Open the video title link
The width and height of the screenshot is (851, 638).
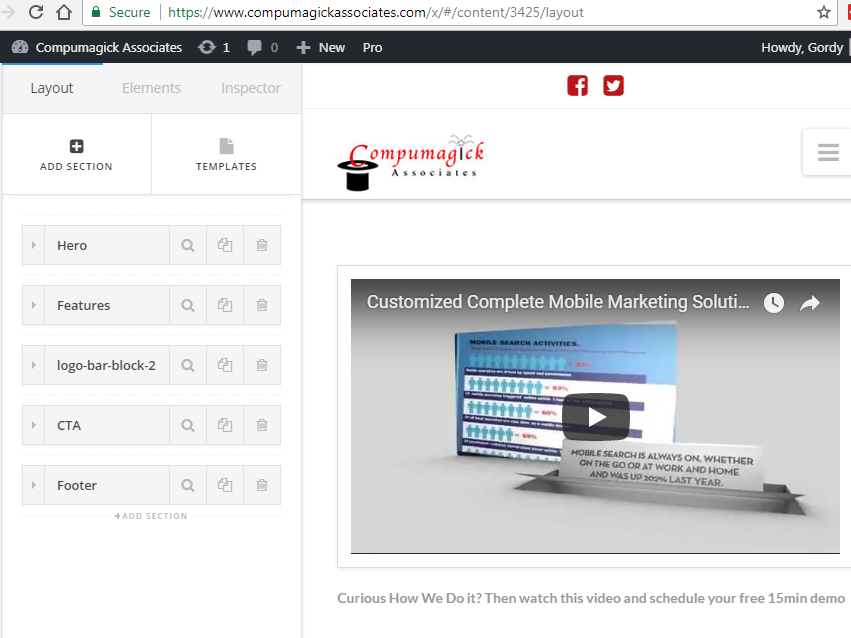point(558,302)
